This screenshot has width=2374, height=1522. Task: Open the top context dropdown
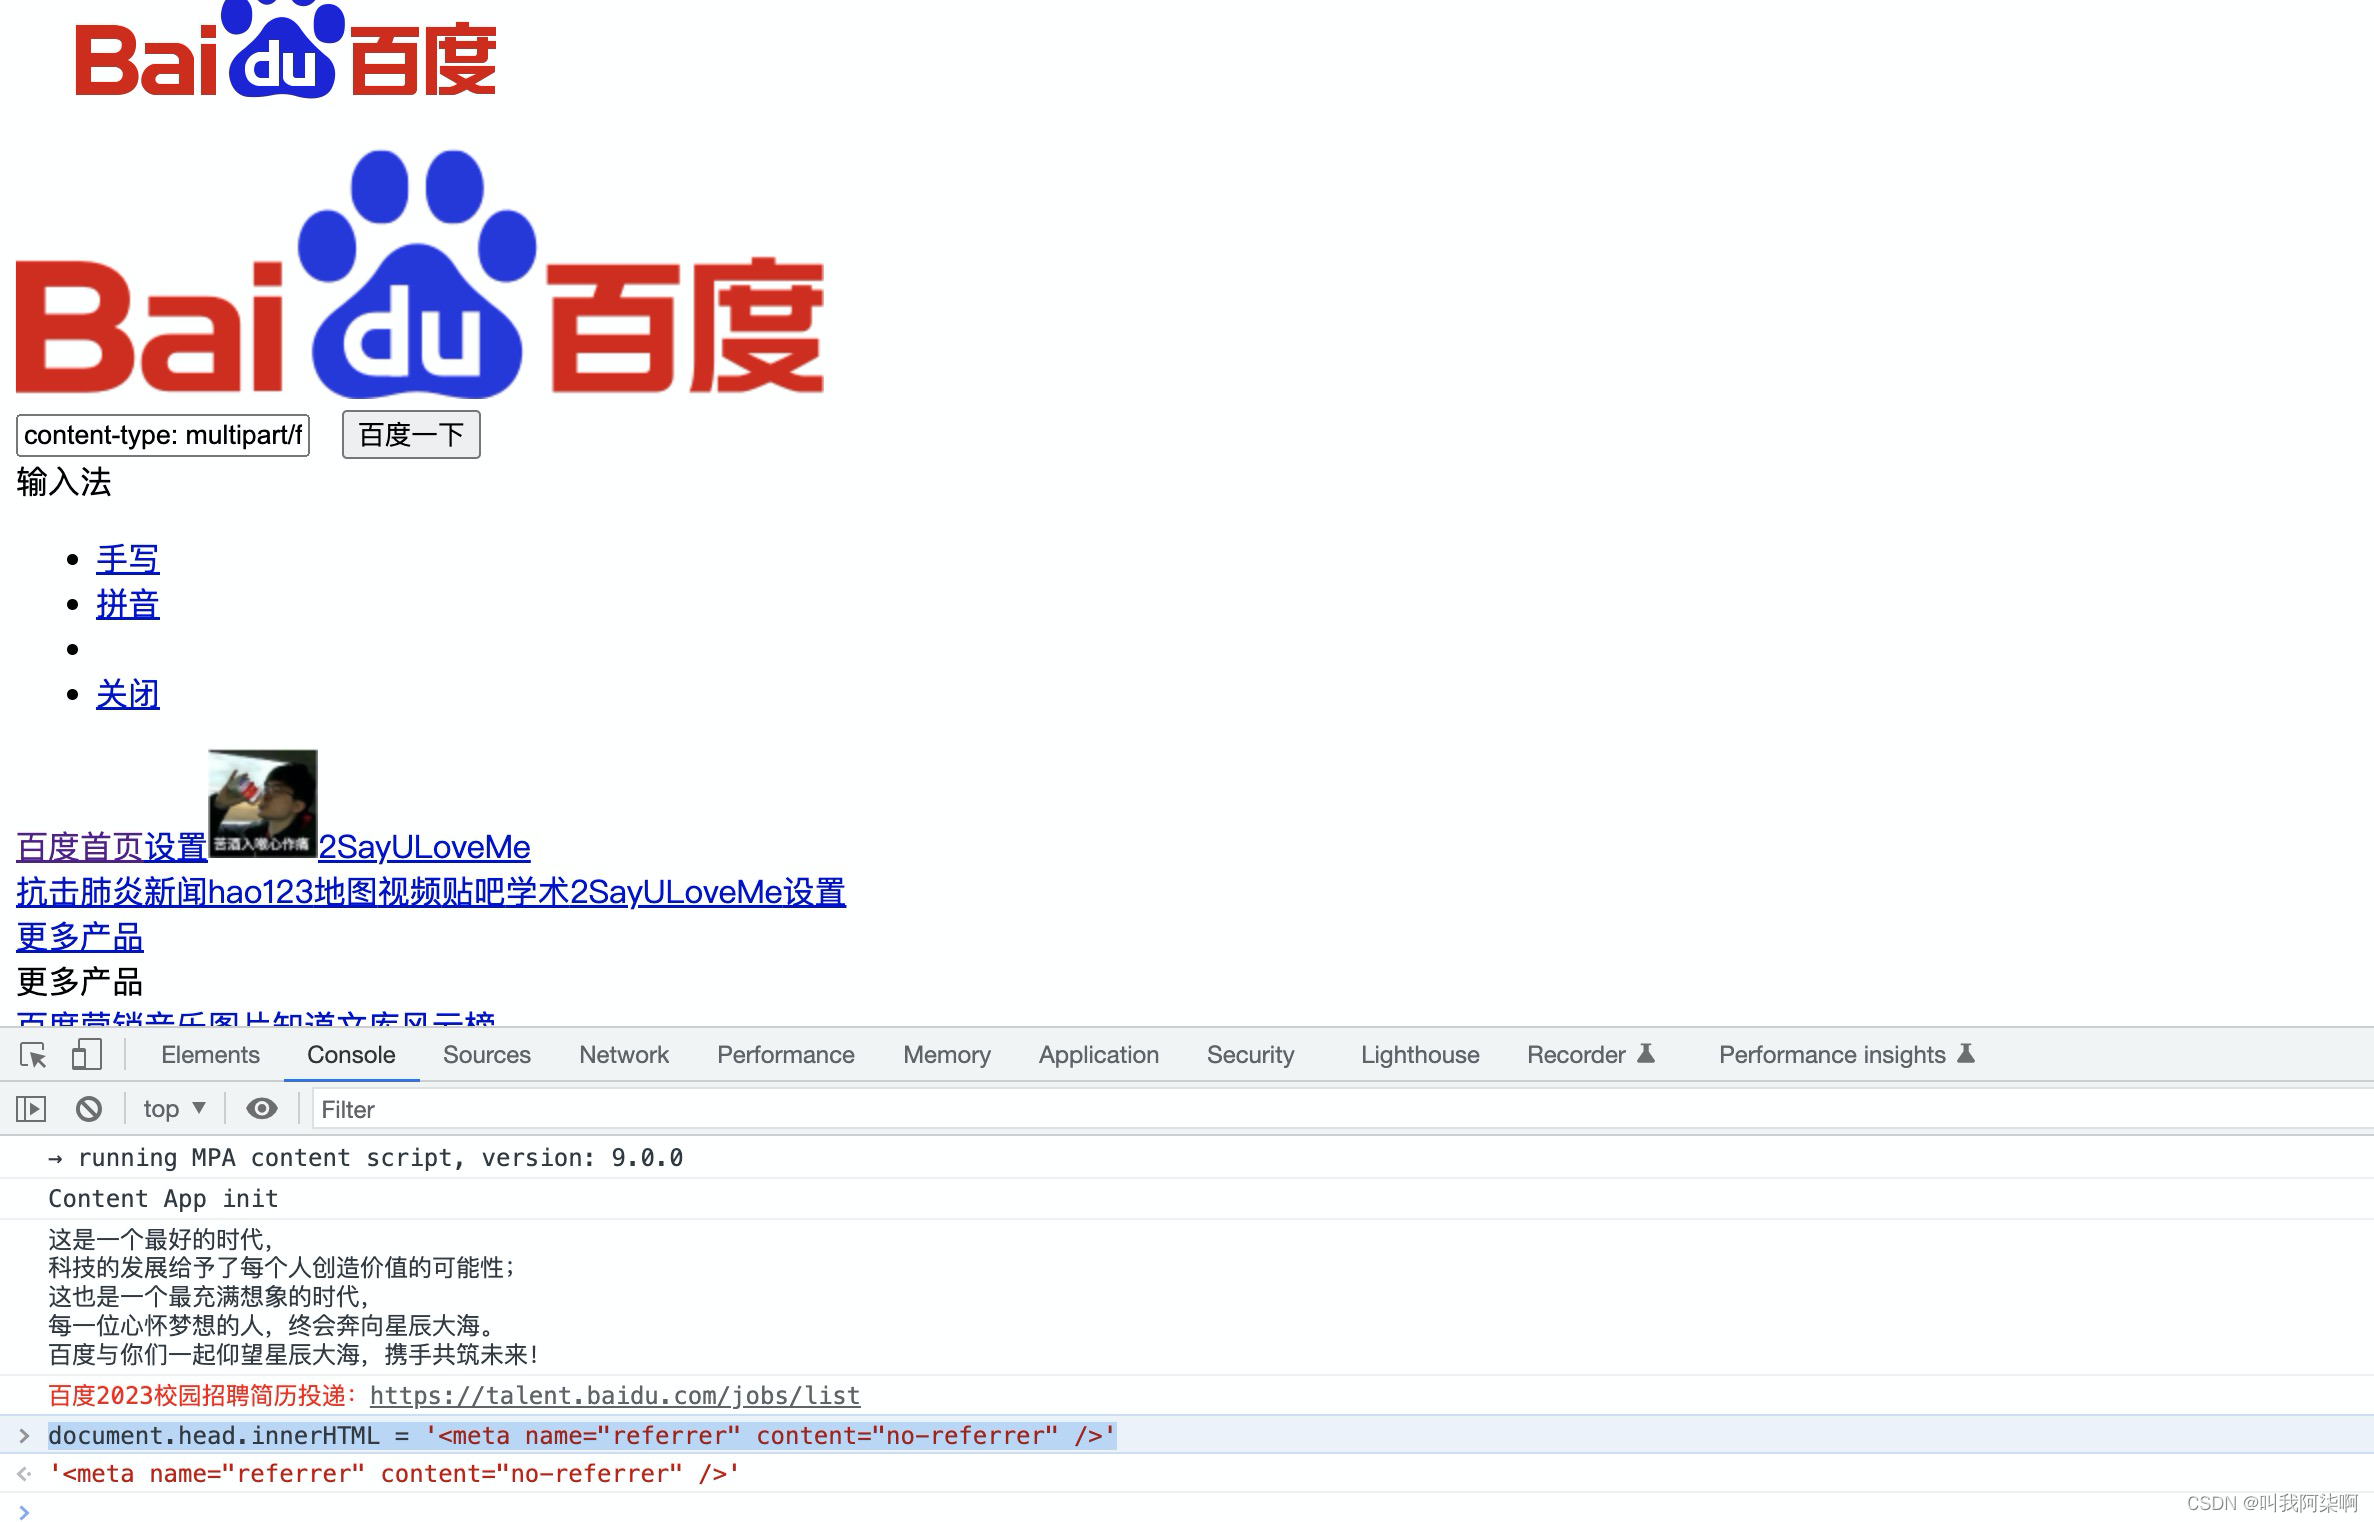(x=174, y=1109)
